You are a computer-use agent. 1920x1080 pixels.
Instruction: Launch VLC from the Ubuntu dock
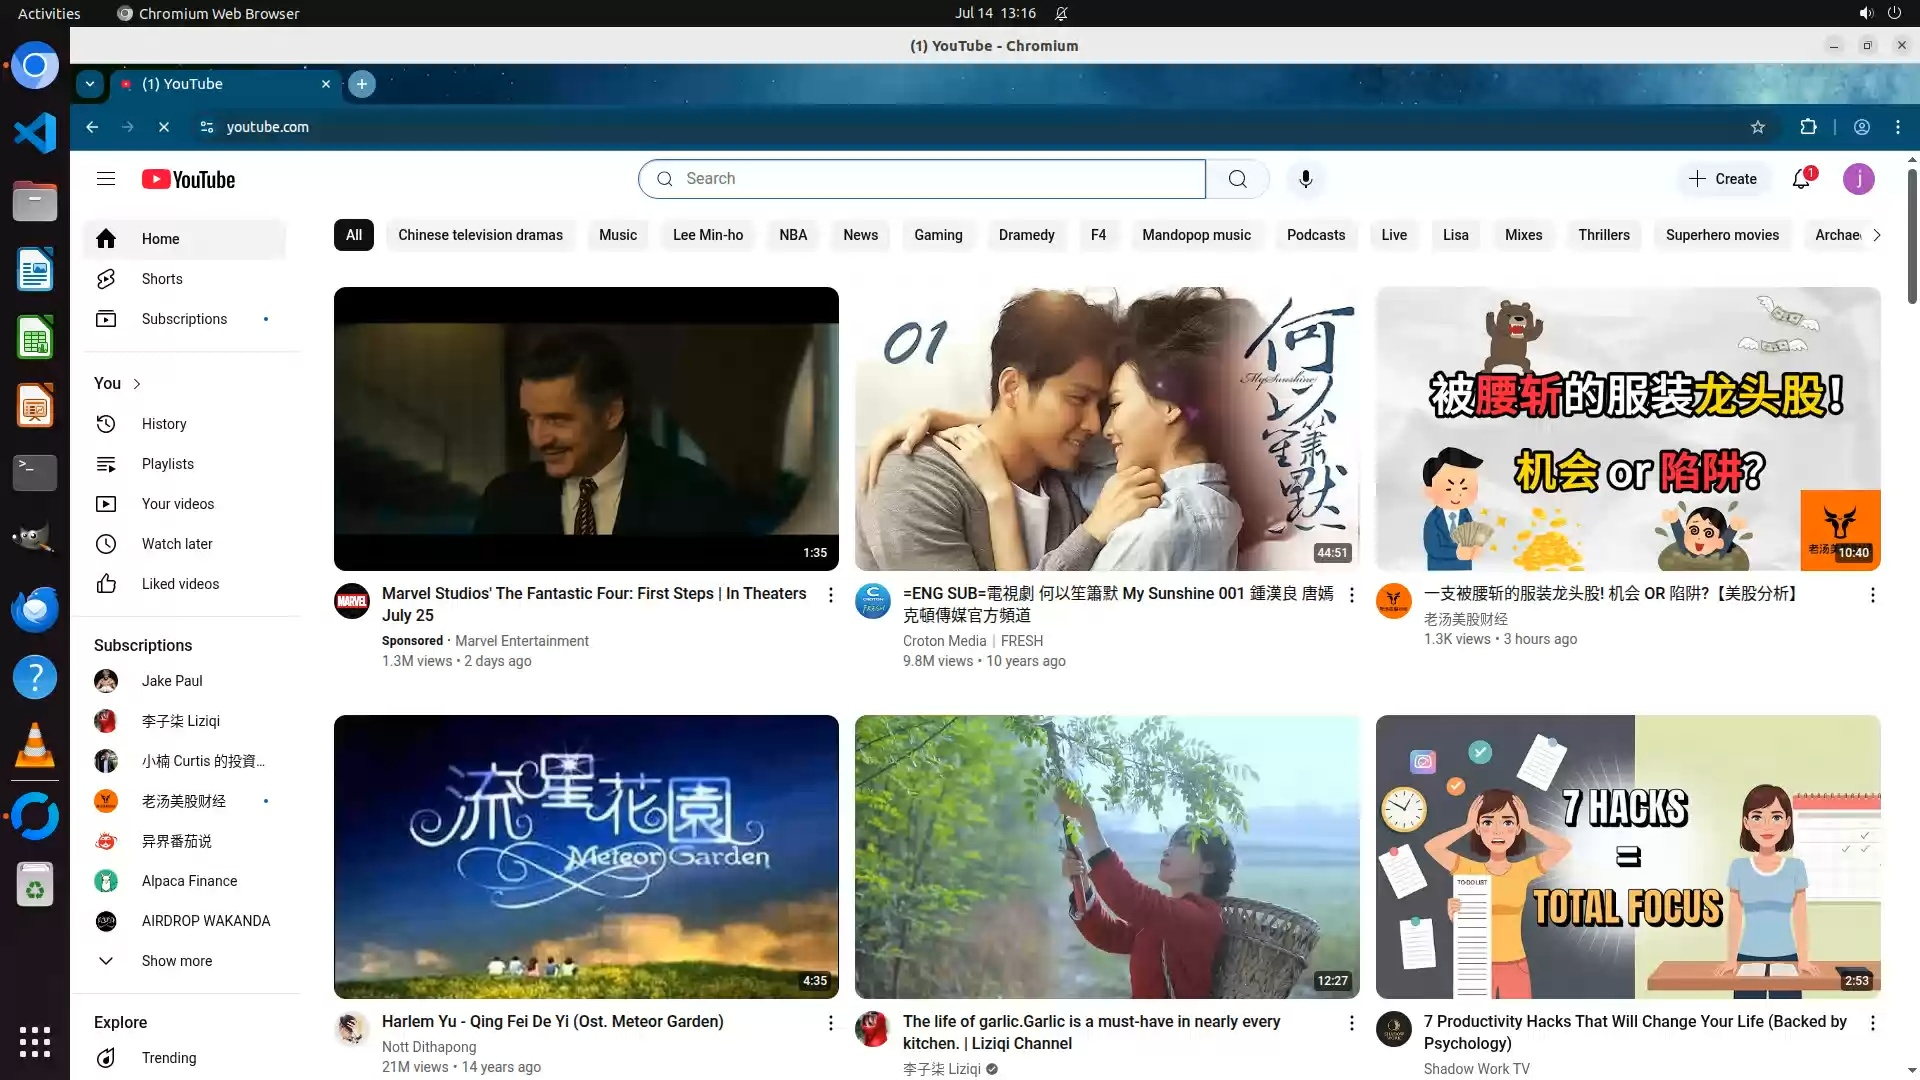point(34,746)
